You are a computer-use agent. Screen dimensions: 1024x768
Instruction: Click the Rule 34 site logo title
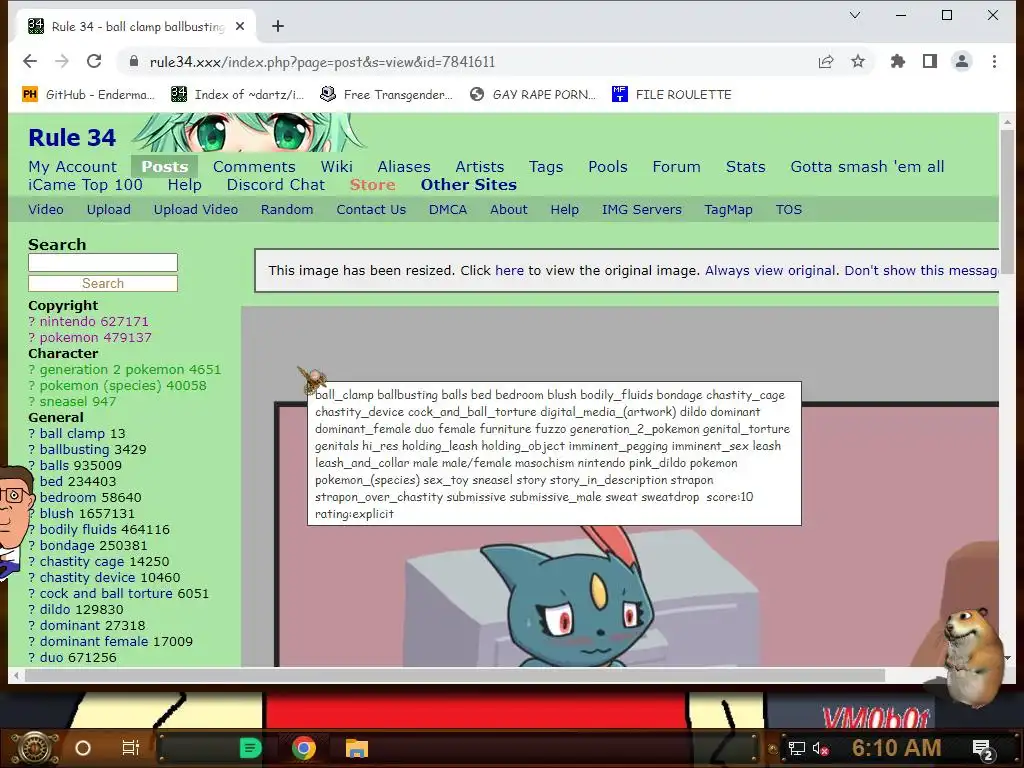(x=72, y=138)
